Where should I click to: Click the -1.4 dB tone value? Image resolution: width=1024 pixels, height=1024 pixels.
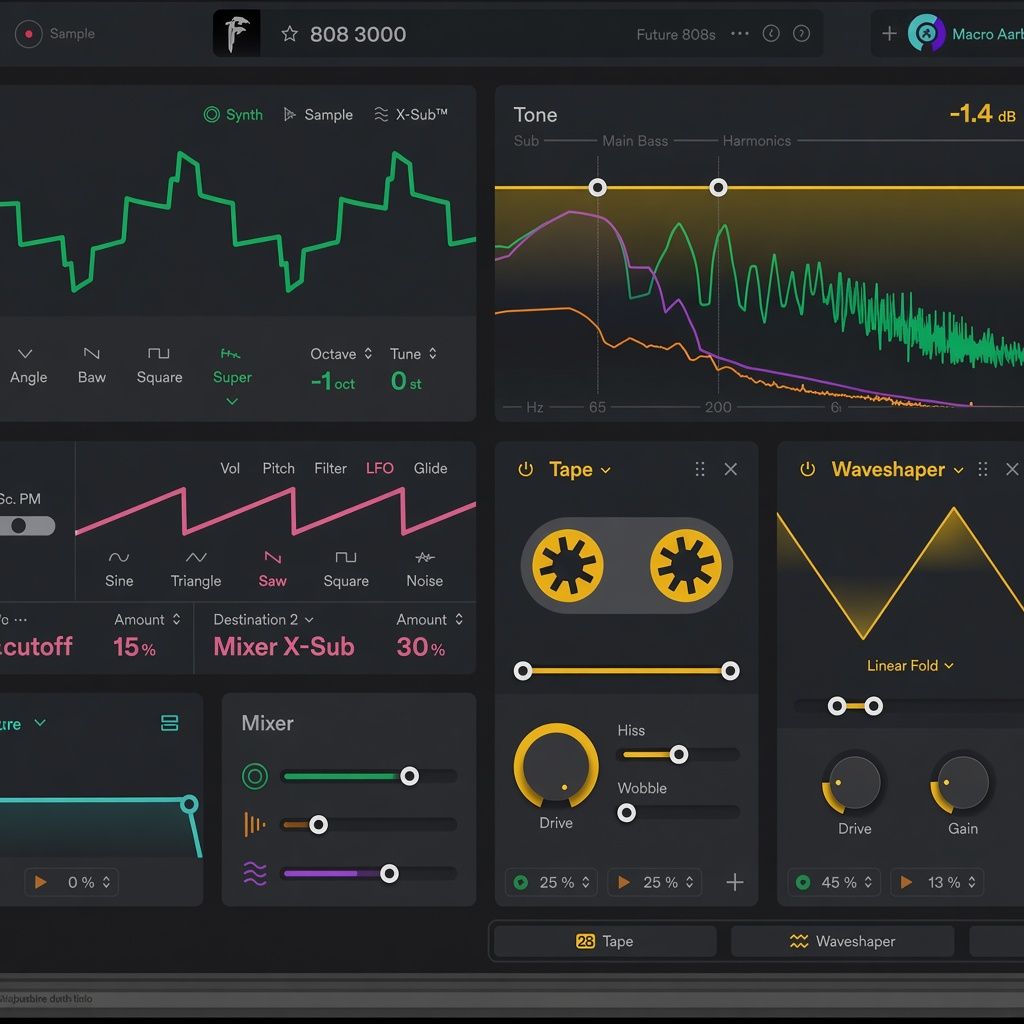coord(983,114)
